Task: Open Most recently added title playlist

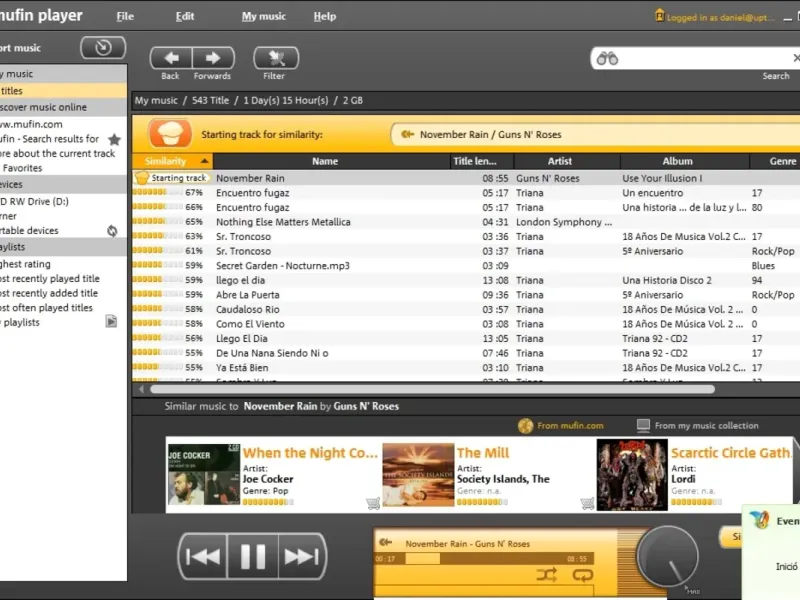Action: (x=48, y=293)
